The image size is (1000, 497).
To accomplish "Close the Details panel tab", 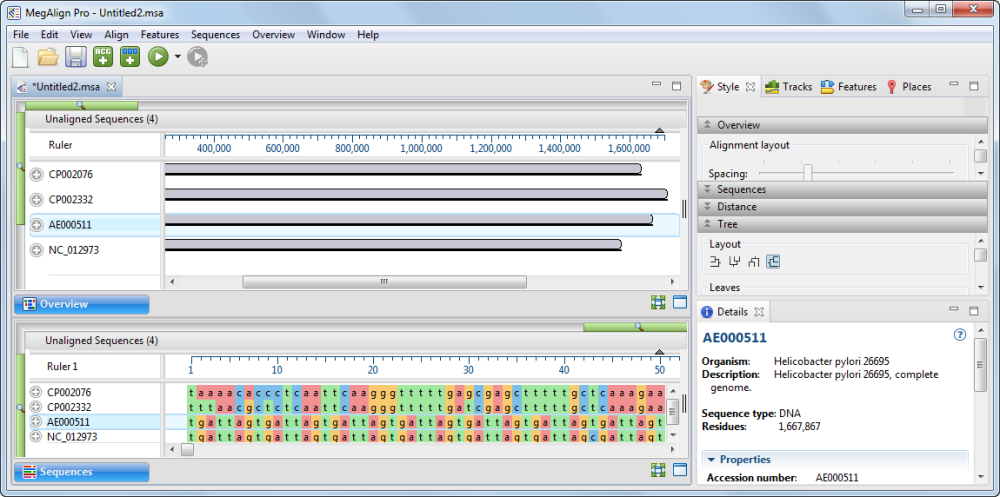I will (759, 312).
